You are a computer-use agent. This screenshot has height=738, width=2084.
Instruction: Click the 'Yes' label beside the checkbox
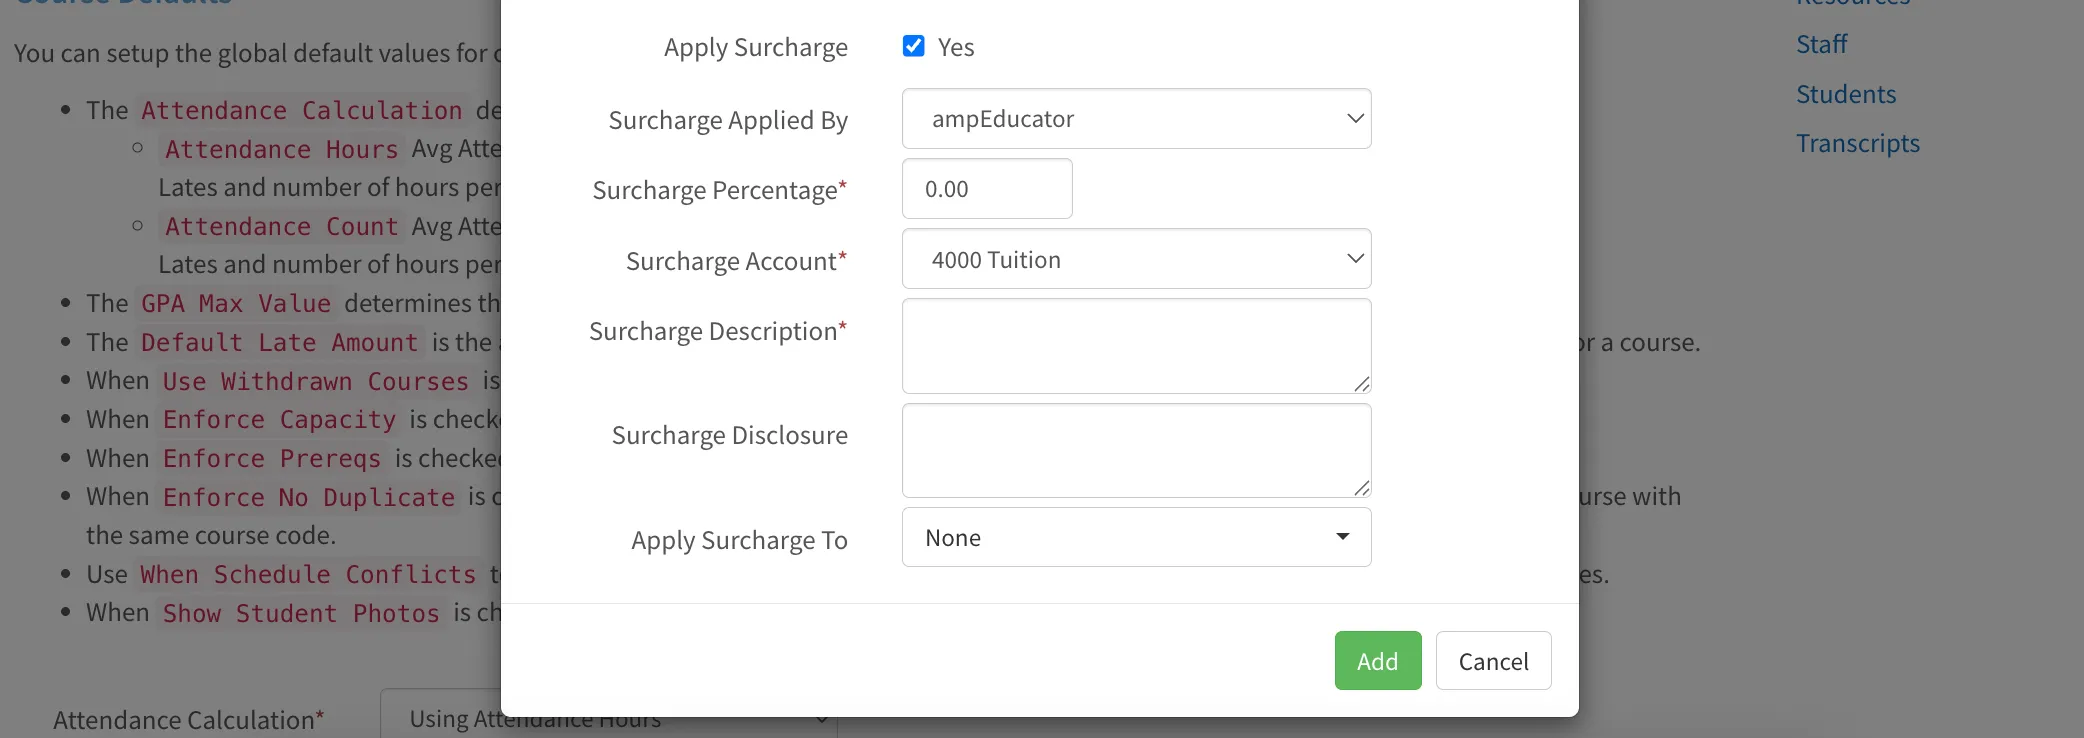956,47
